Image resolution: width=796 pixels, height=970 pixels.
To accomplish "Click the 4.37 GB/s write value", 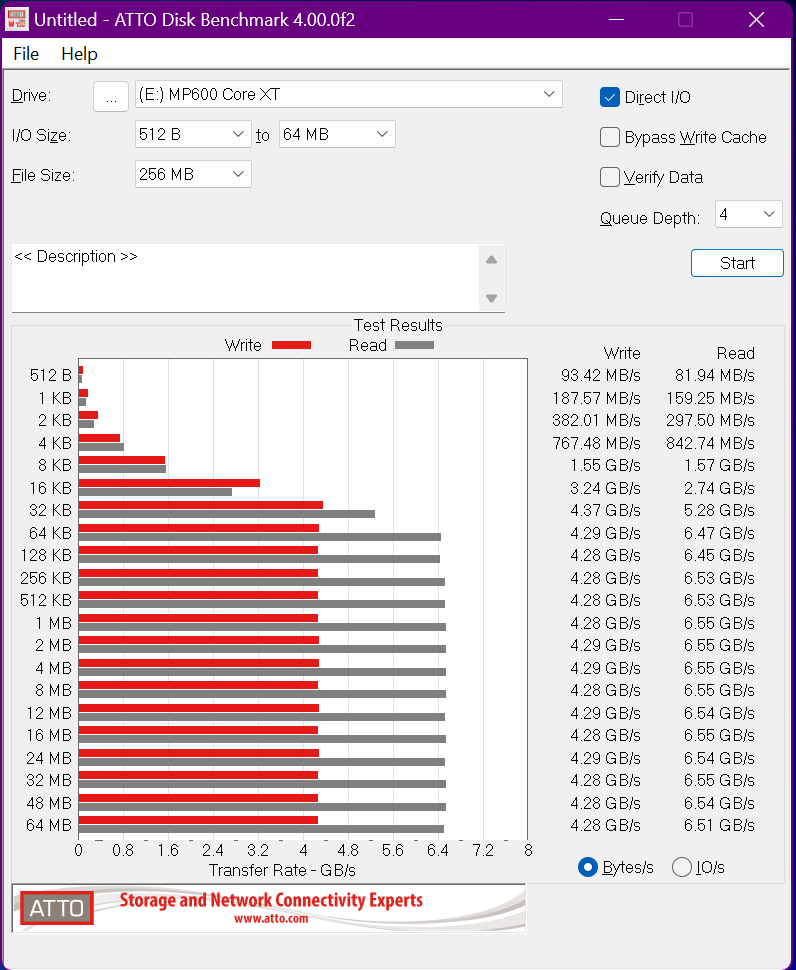I will click(605, 510).
